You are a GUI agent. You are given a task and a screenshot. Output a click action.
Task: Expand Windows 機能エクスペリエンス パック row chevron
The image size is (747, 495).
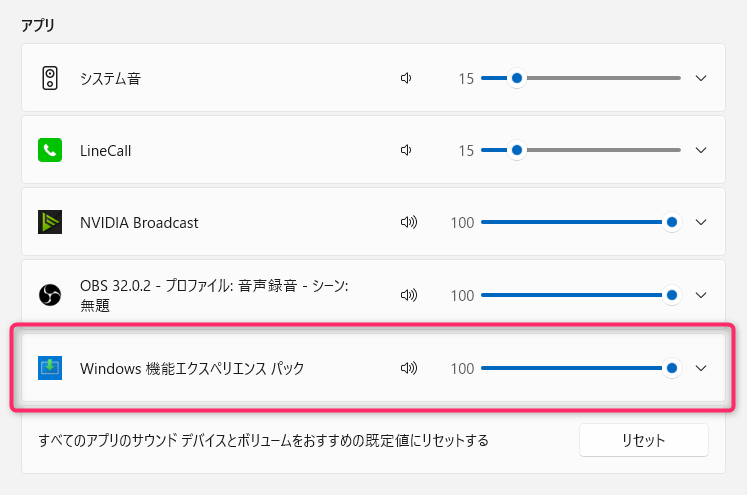coord(701,368)
